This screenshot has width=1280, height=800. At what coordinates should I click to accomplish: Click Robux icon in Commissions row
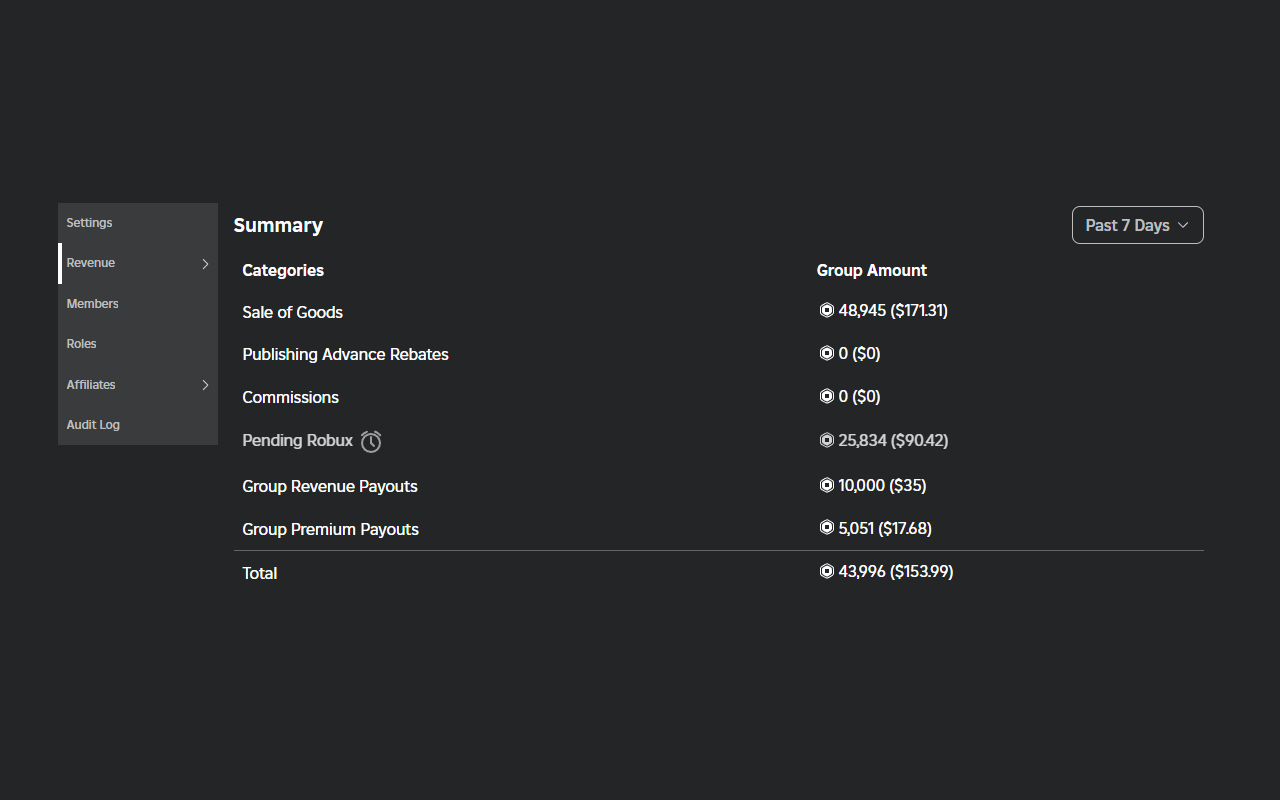point(826,396)
